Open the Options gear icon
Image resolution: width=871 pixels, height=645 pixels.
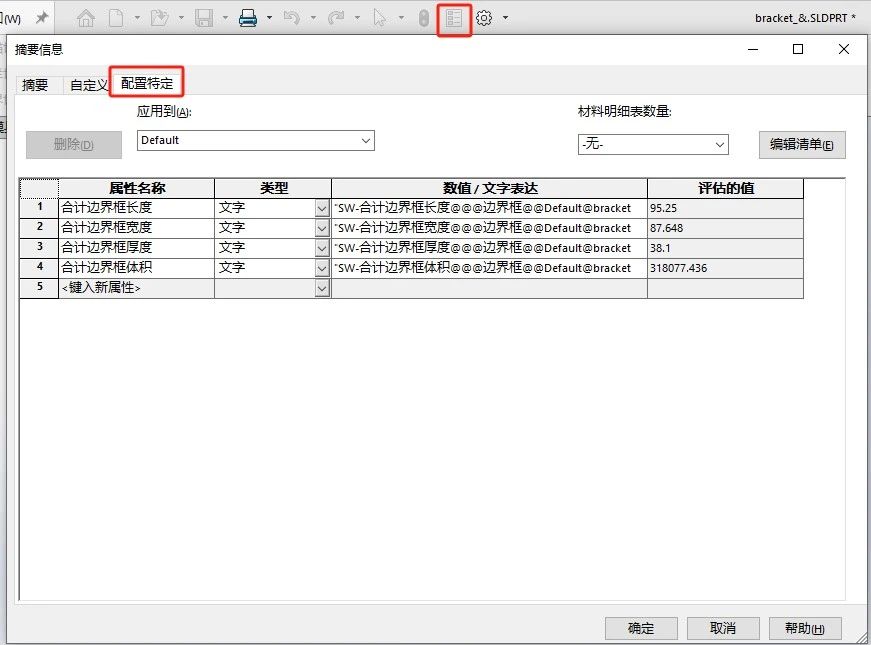(x=485, y=18)
